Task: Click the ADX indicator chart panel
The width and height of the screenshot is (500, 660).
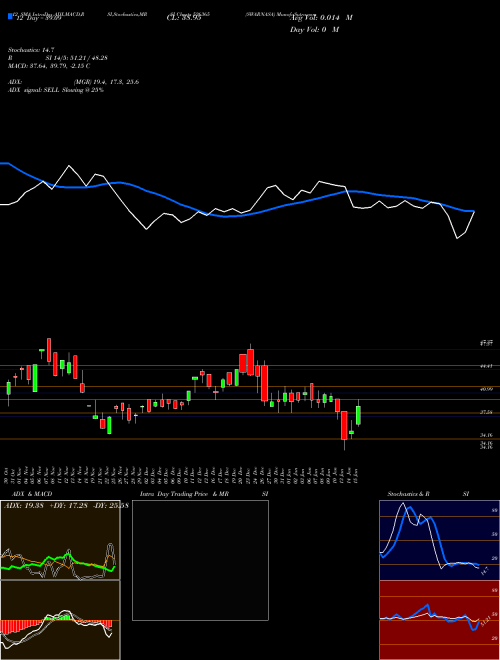Action: pos(60,540)
